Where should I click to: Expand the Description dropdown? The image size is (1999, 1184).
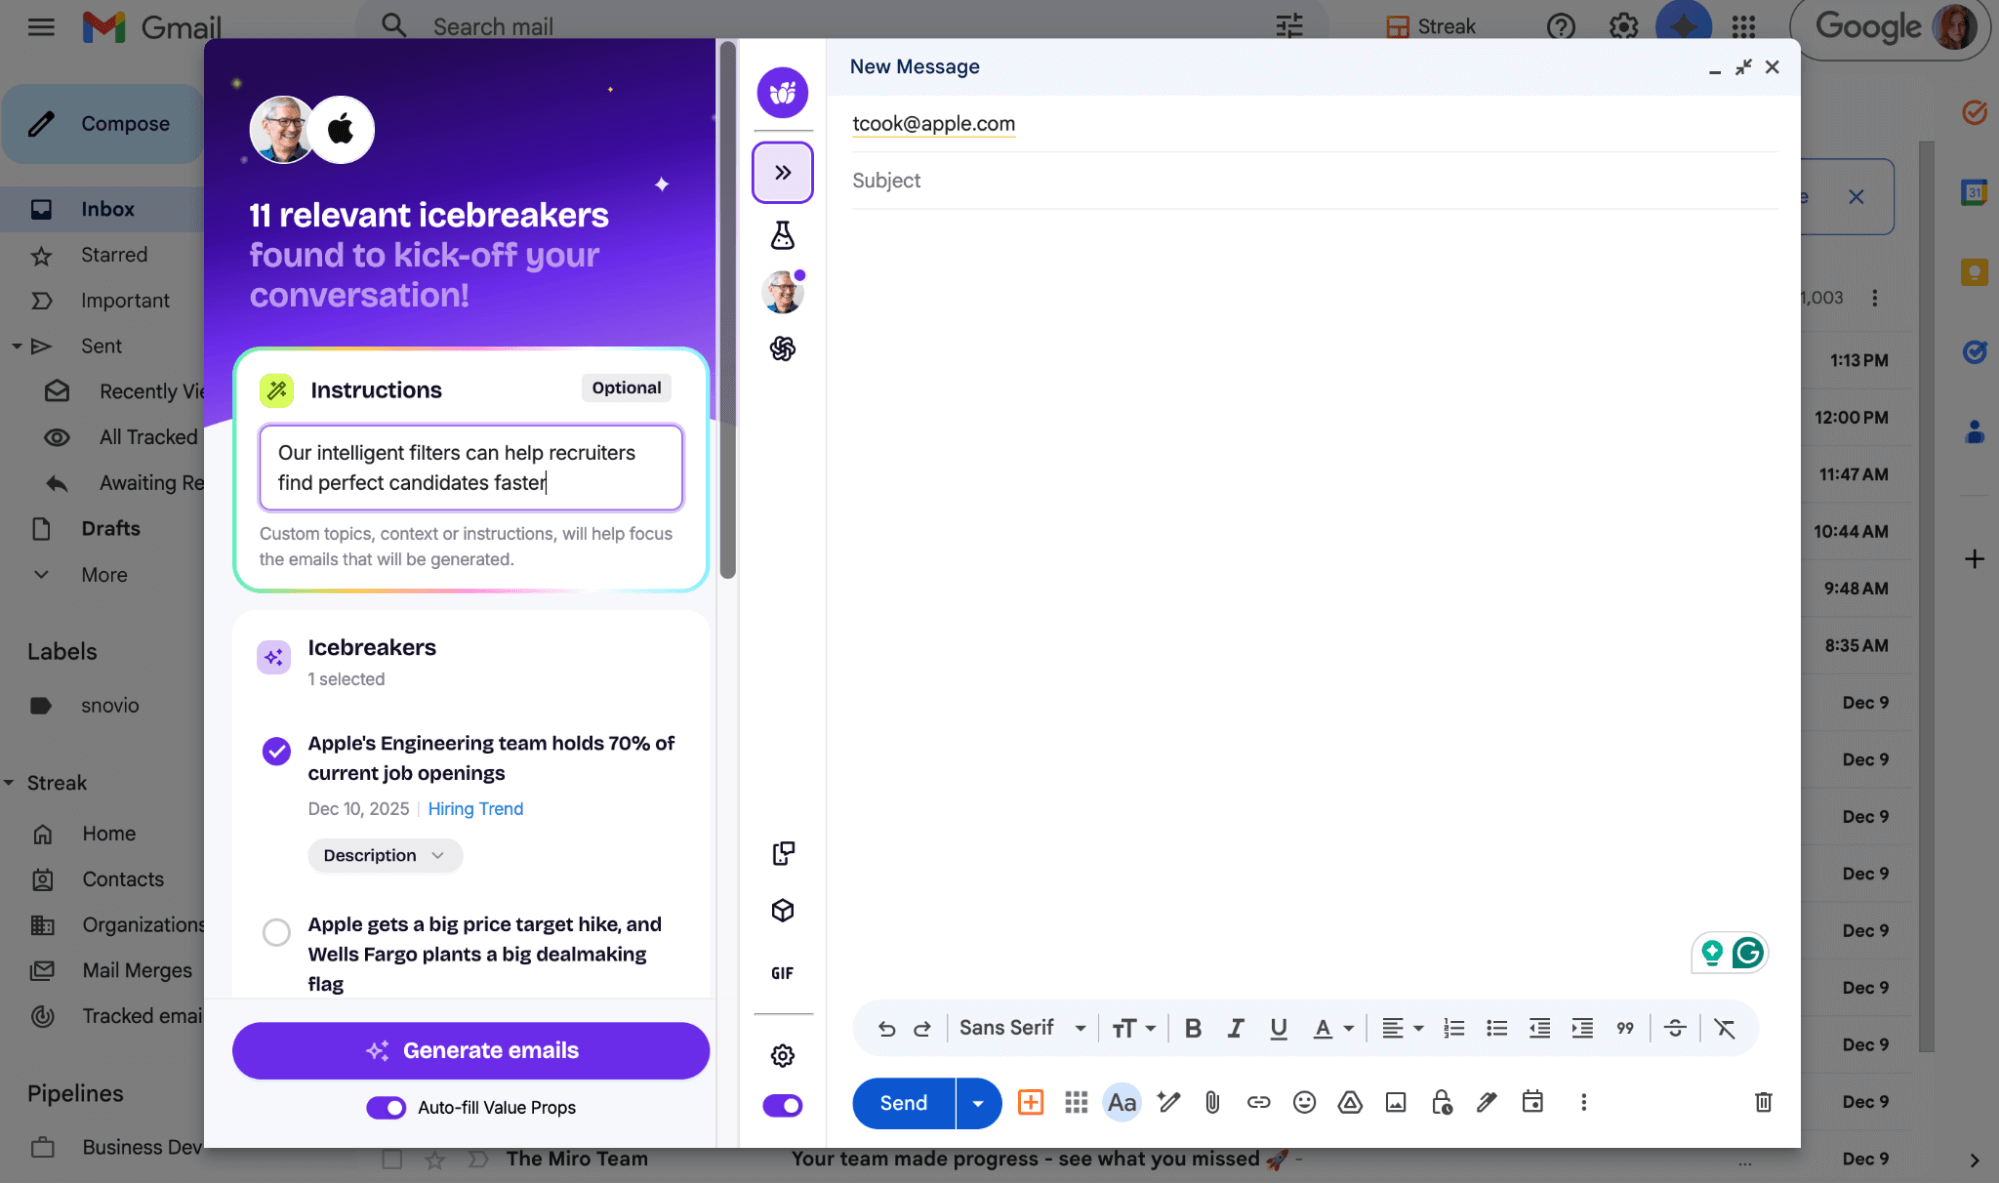tap(384, 855)
